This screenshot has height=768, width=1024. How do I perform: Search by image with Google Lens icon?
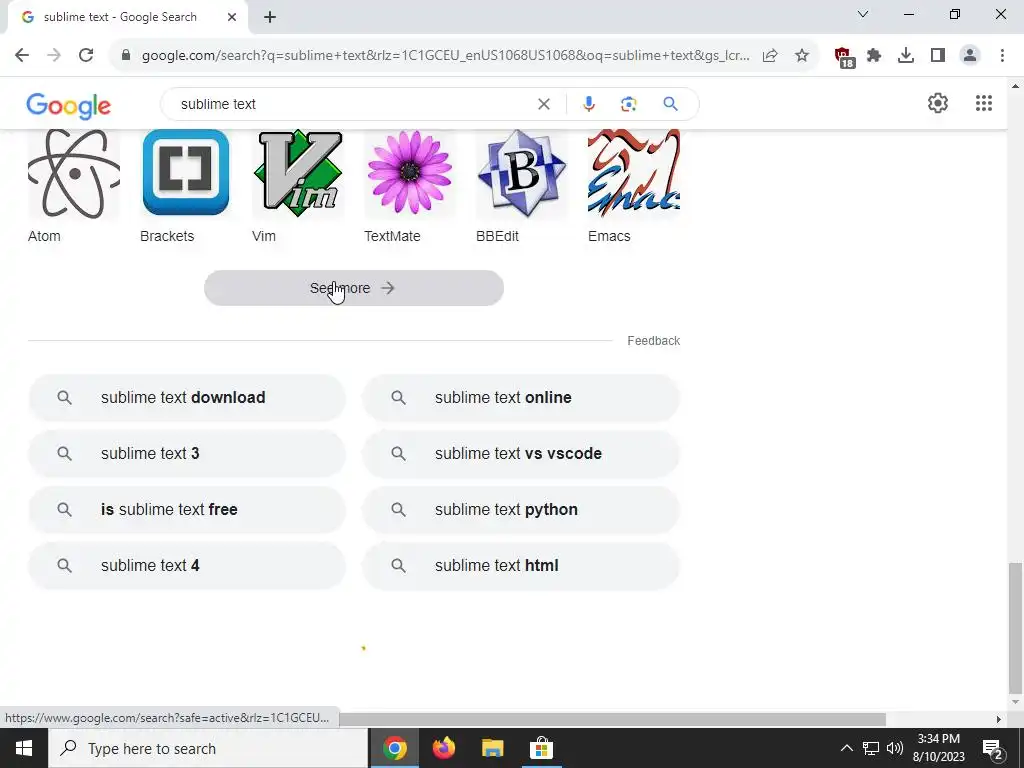(x=628, y=104)
